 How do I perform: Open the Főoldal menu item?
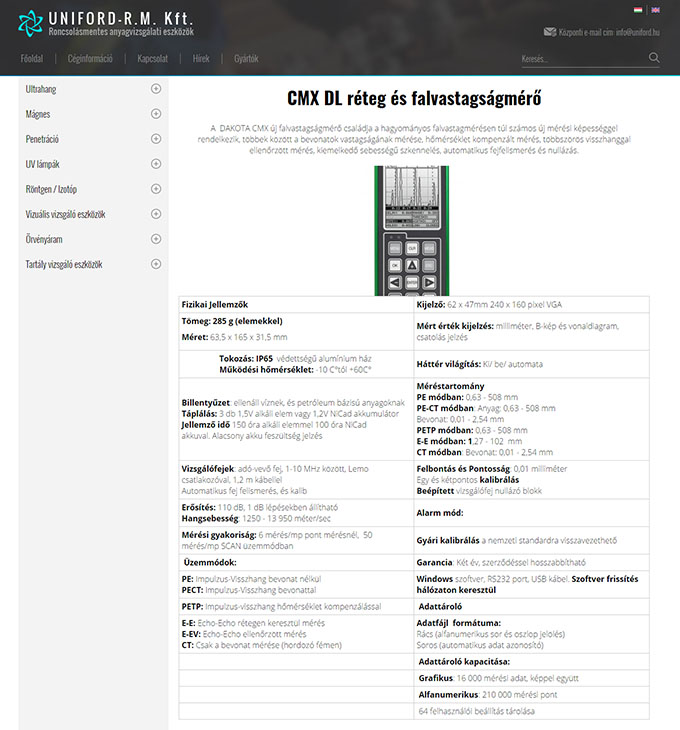(x=32, y=59)
